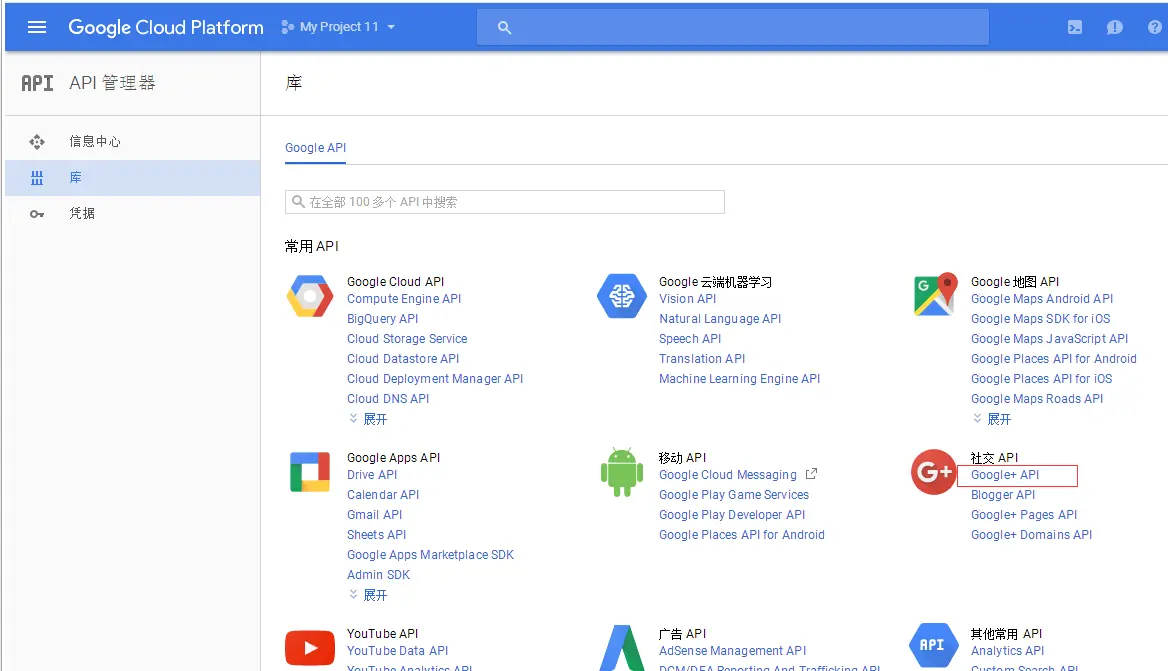Click the Android robot icon
1168x671 pixels.
621,472
